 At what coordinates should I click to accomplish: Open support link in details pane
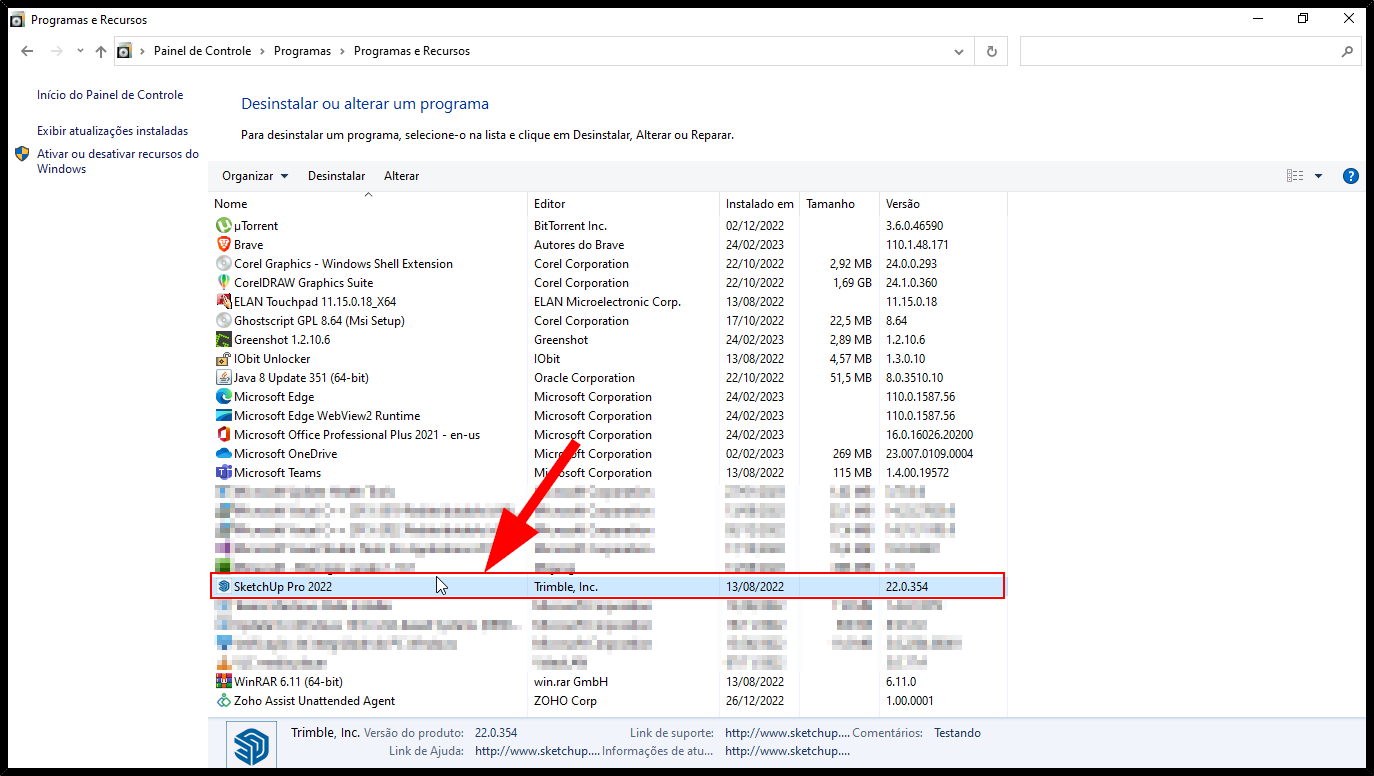click(x=787, y=733)
